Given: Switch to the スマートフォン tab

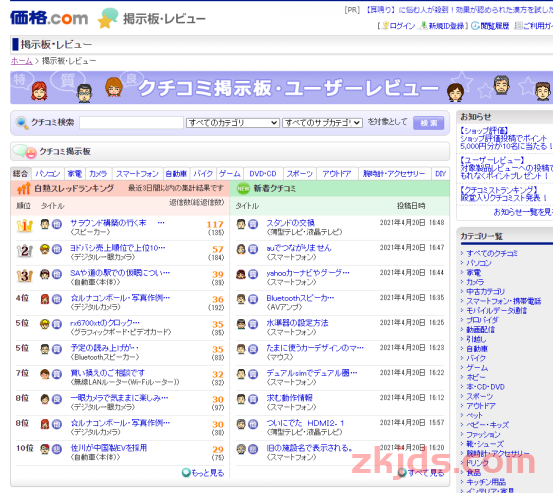Looking at the screenshot, I should click(137, 174).
